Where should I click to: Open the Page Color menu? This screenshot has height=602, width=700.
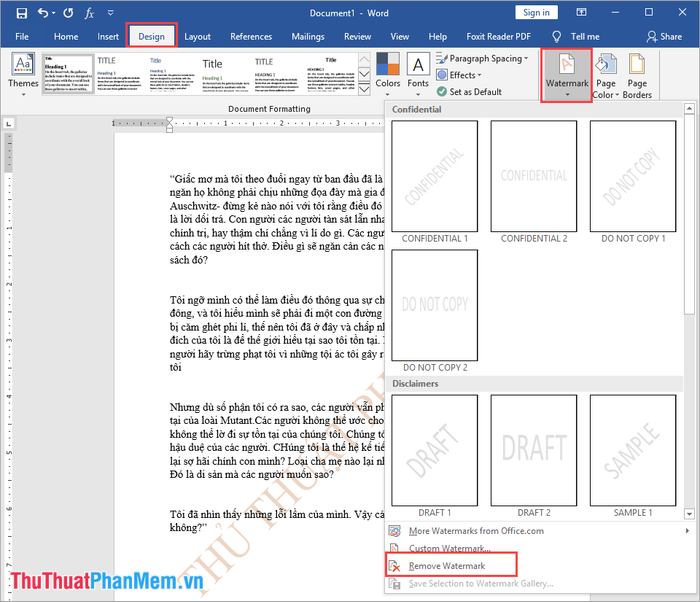coord(606,75)
